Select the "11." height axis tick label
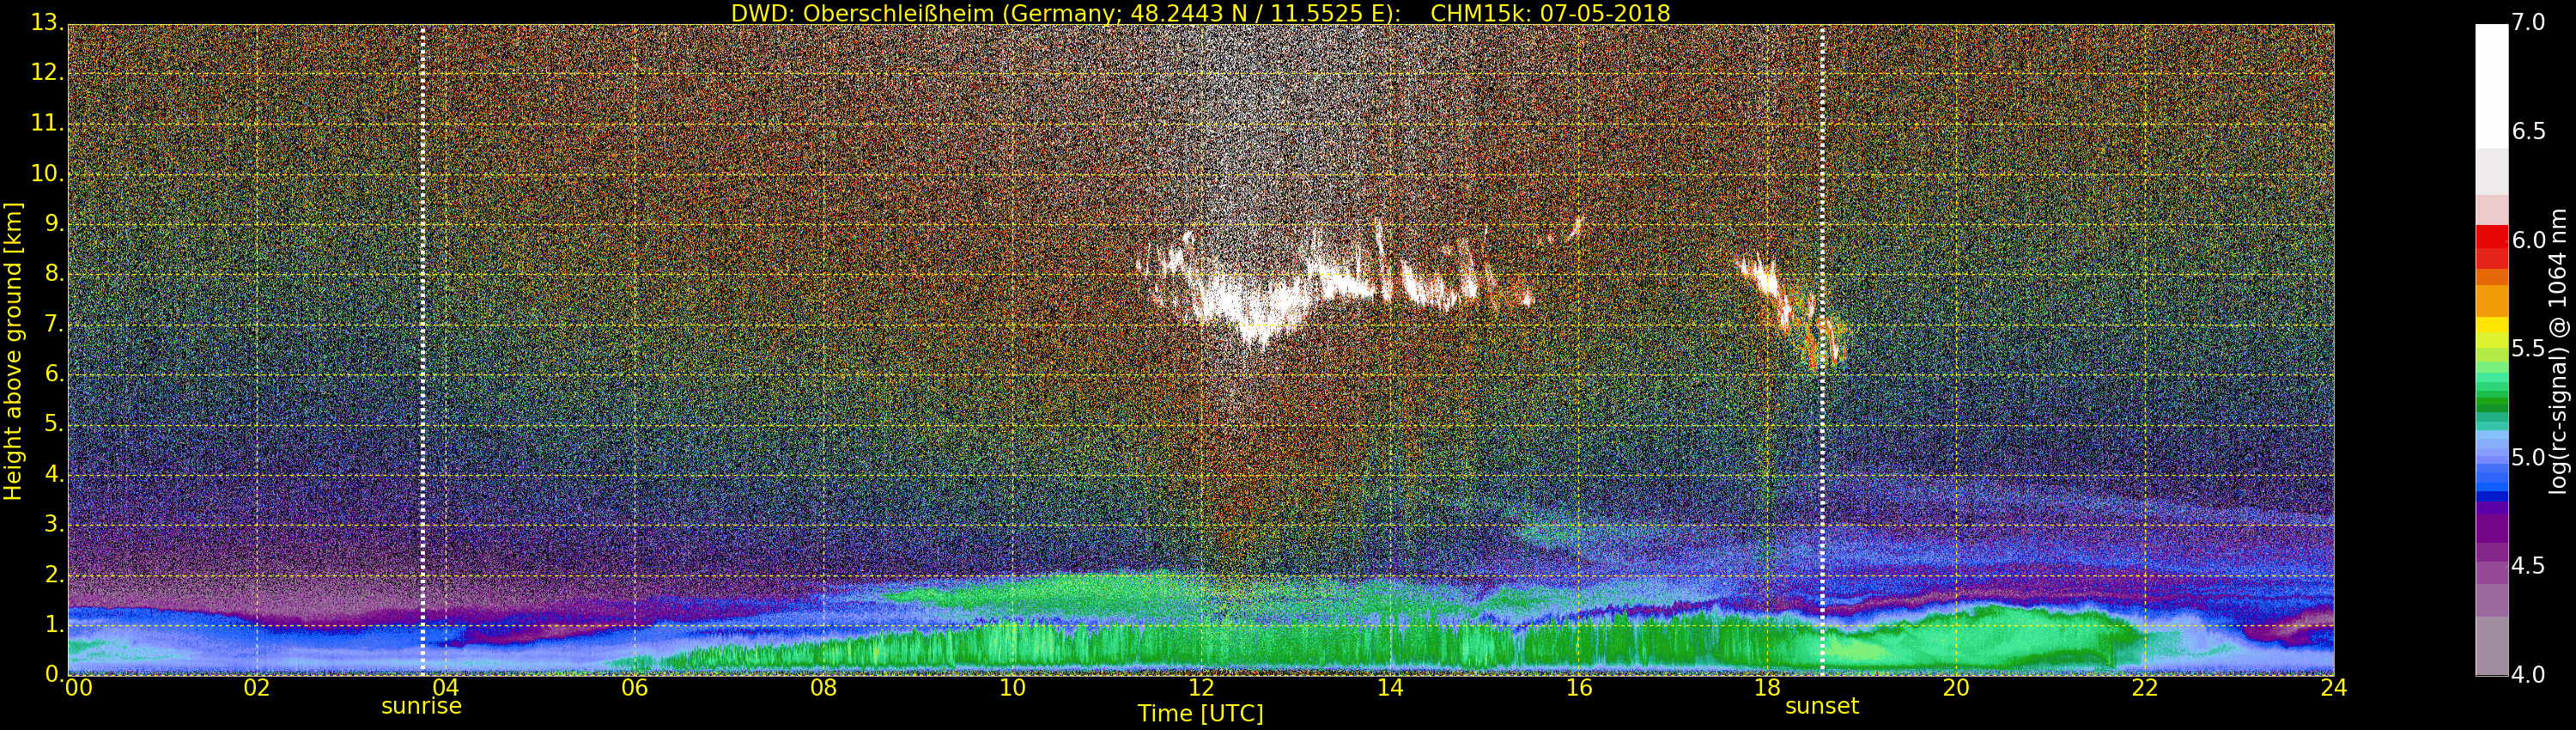 pyautogui.click(x=47, y=123)
